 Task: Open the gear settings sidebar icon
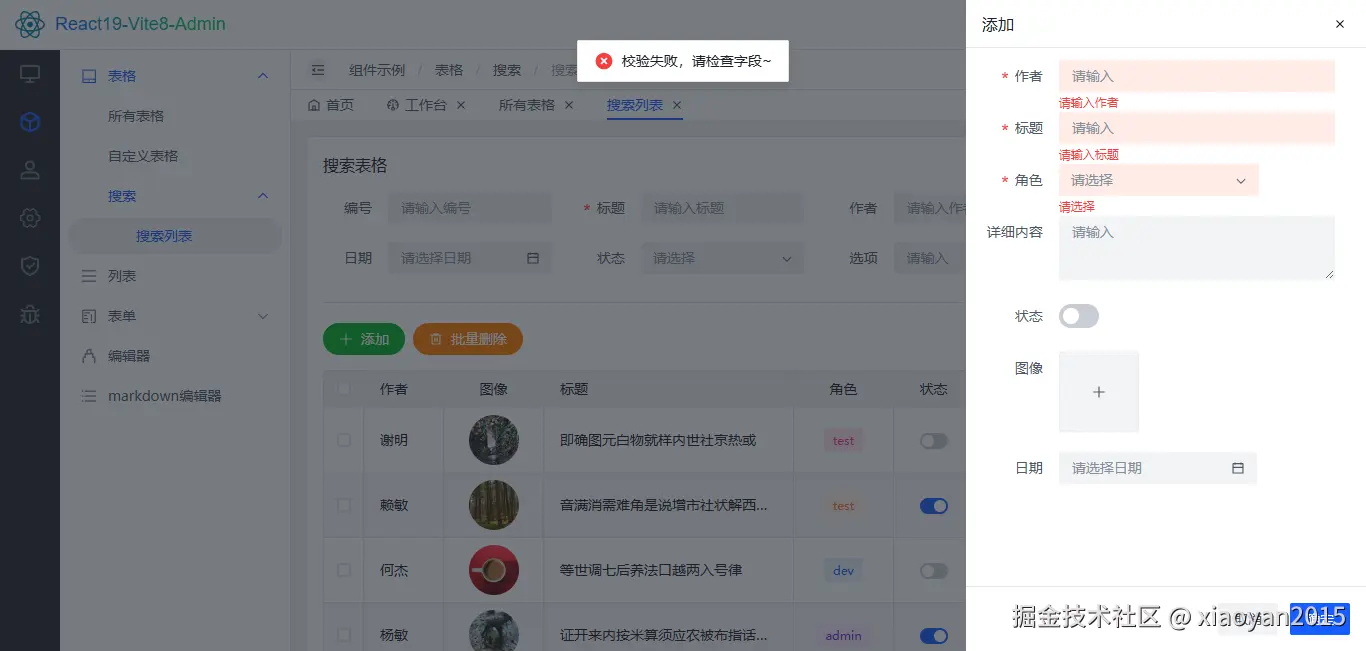(x=30, y=218)
